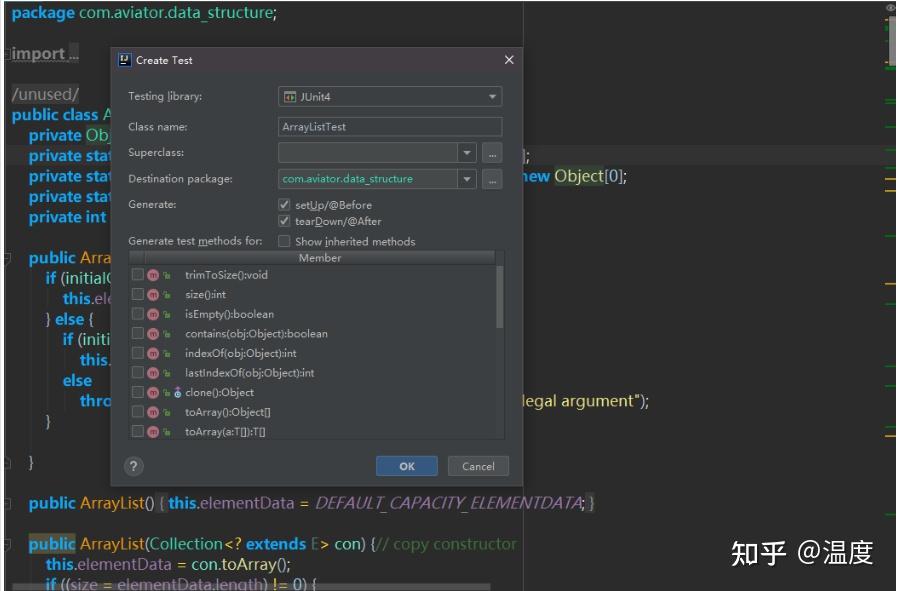Collapse the import statement in the editor
898x591 pixels.
(8, 53)
